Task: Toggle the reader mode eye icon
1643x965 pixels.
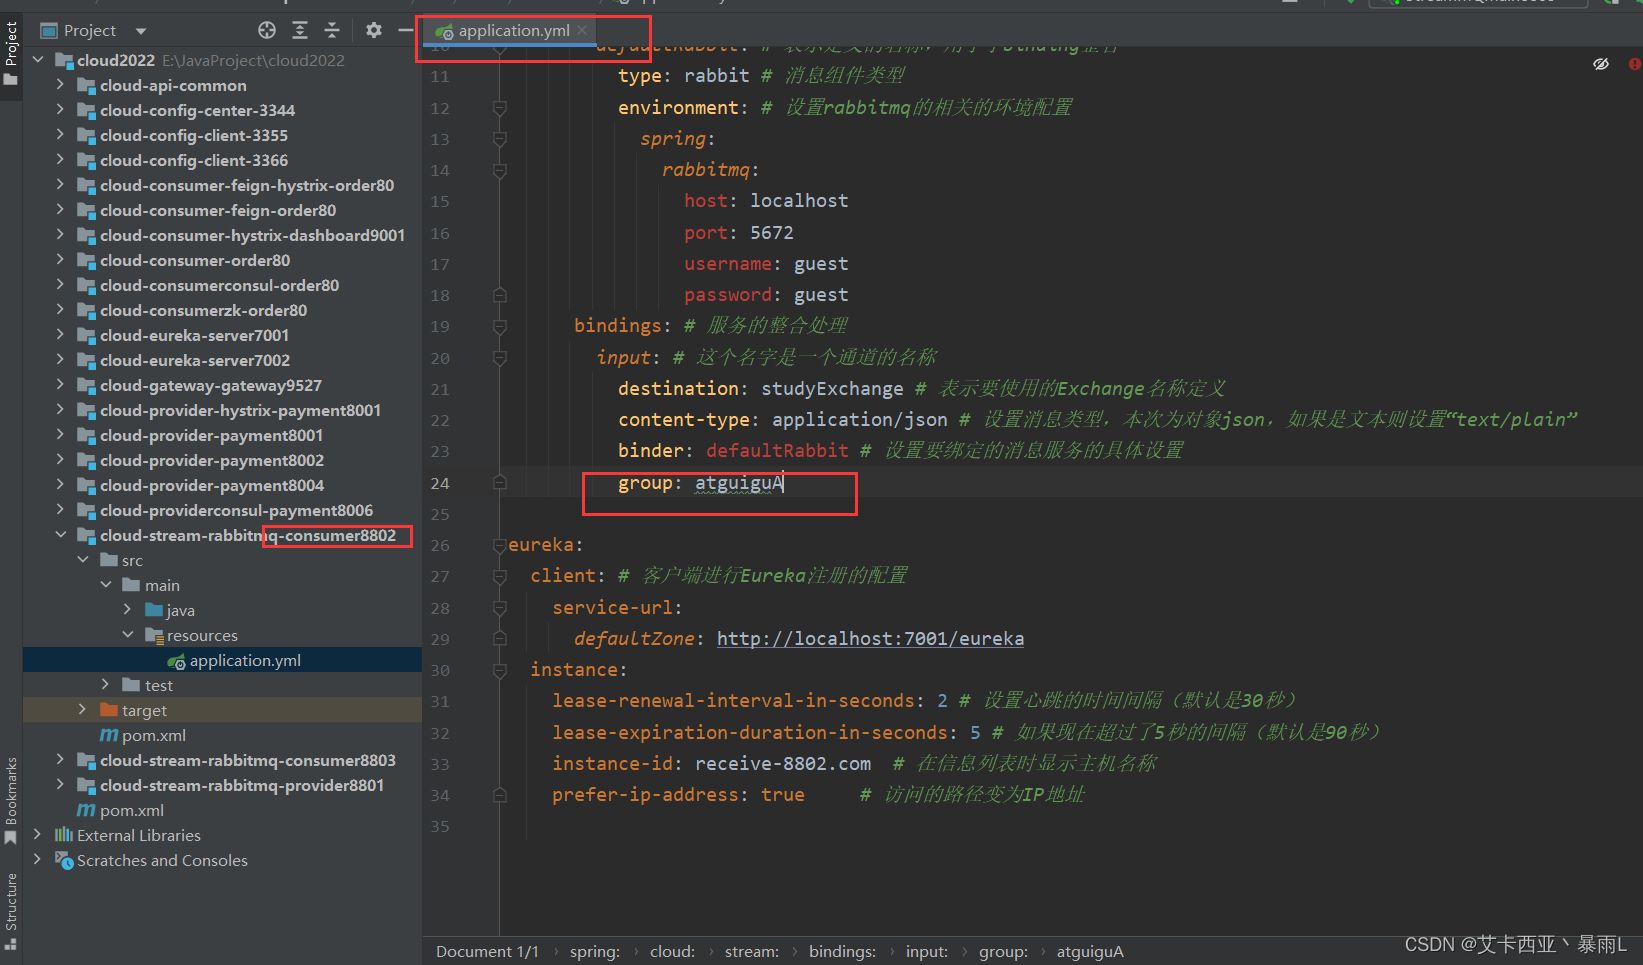Action: click(x=1601, y=64)
